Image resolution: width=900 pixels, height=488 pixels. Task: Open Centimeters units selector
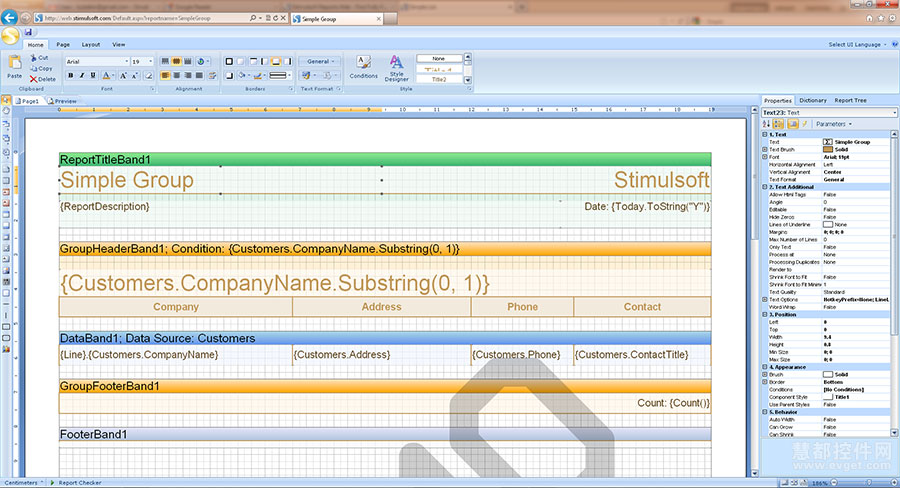click(23, 483)
